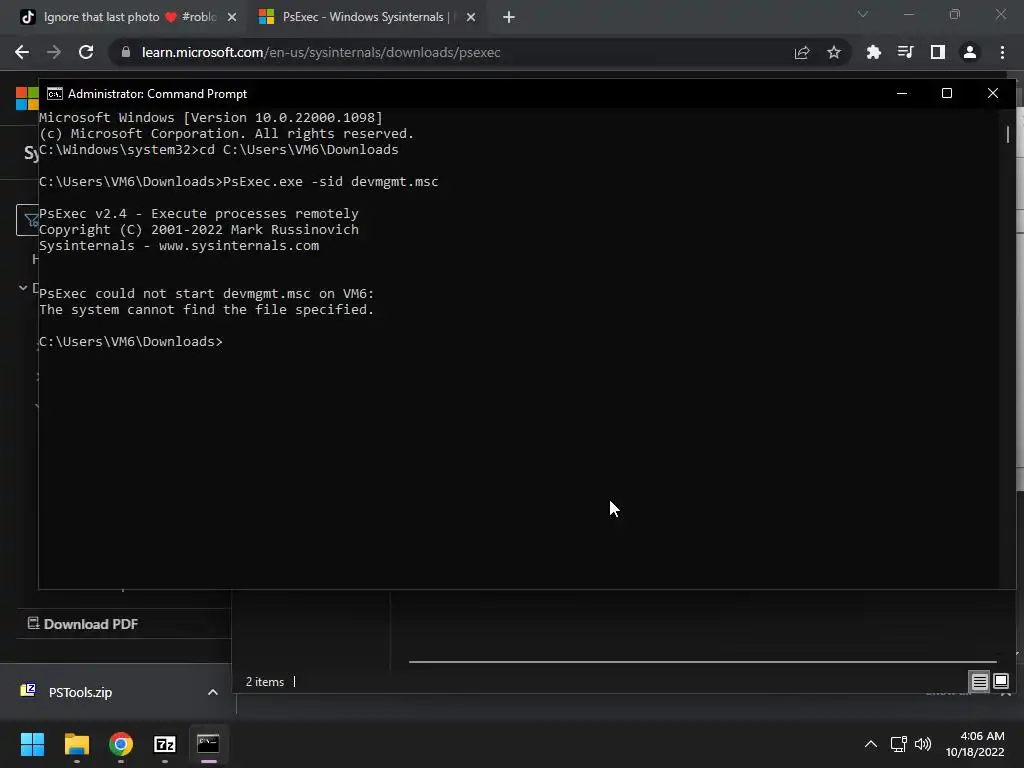Viewport: 1024px width, 768px height.
Task: Open 7-Zip from the taskbar
Action: [x=165, y=744]
